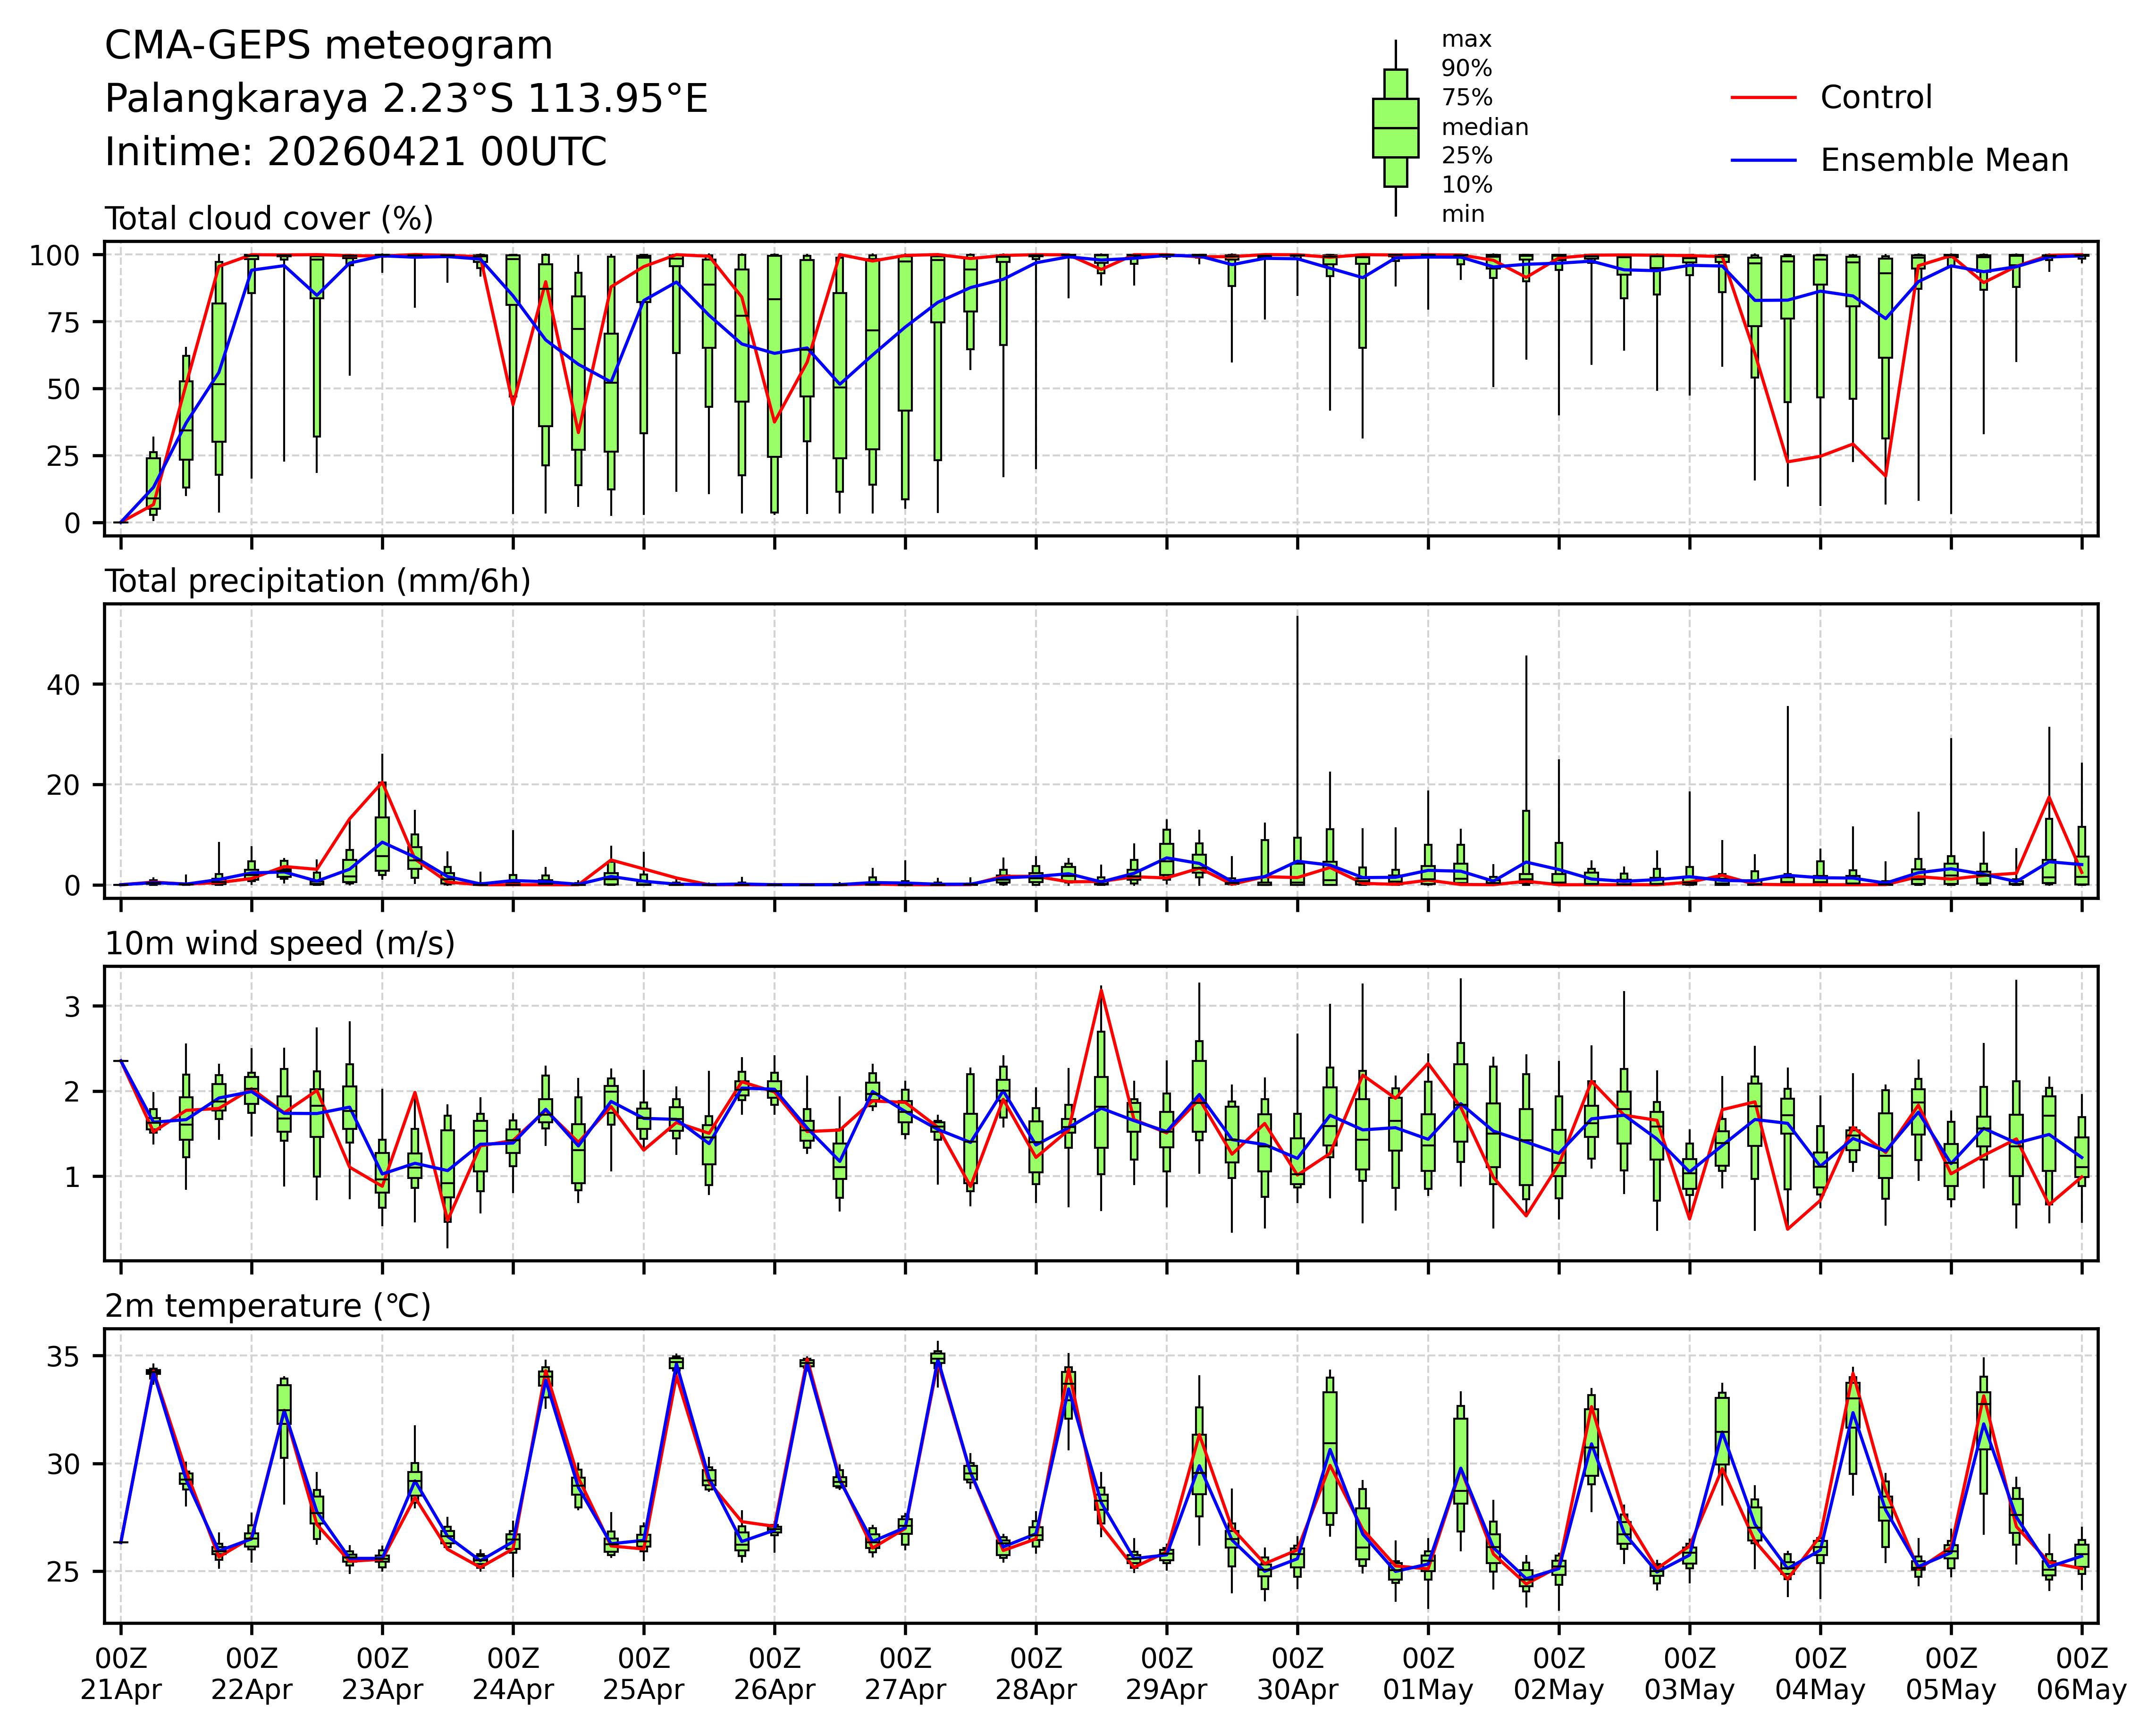The image size is (2156, 1733).
Task: Click the '00Z 01May' x-axis label
Action: tap(1428, 1675)
